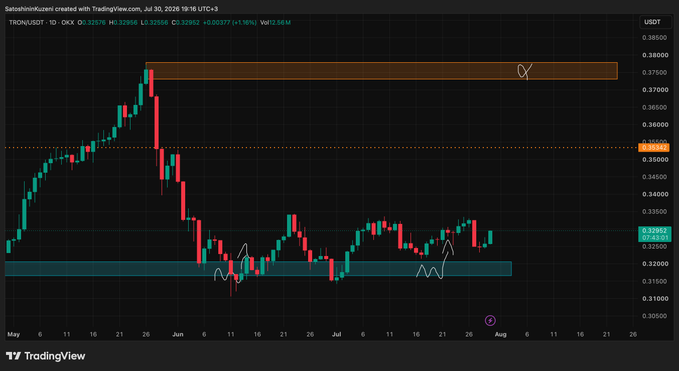Click the 0.31000 price axis label
The height and width of the screenshot is (371, 679).
654,299
